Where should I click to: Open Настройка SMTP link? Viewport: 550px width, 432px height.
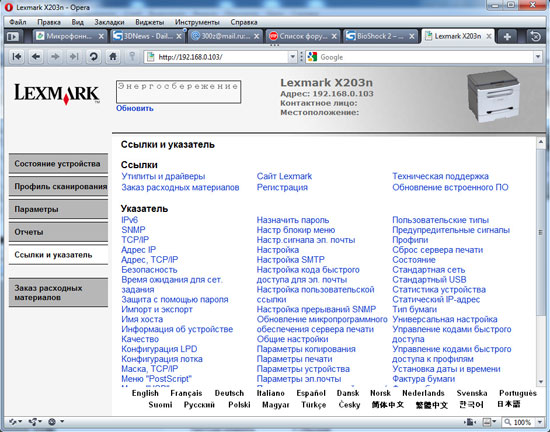[290, 260]
